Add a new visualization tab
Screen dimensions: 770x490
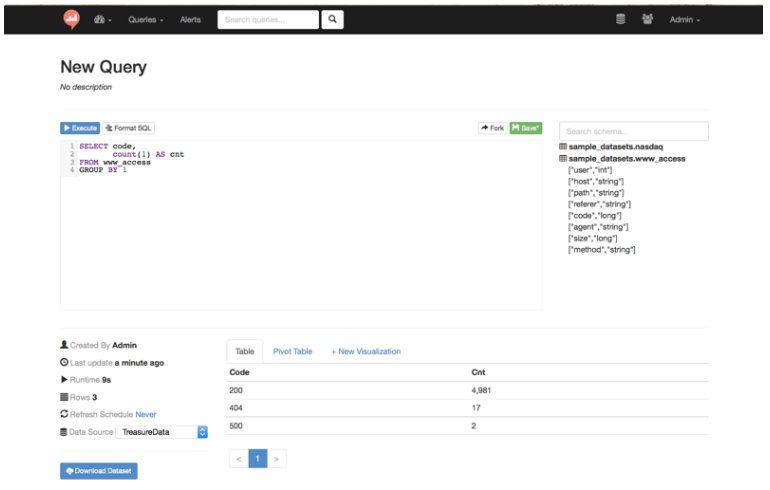365,351
